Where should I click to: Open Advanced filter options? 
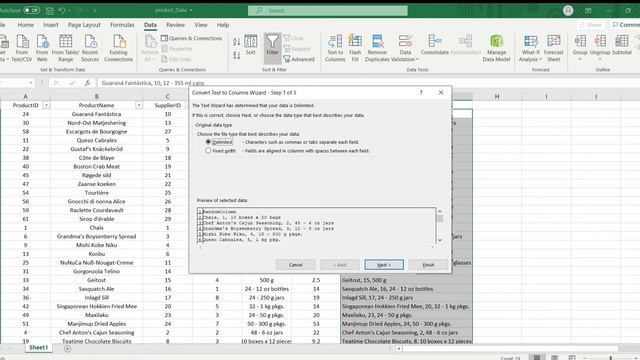click(299, 59)
